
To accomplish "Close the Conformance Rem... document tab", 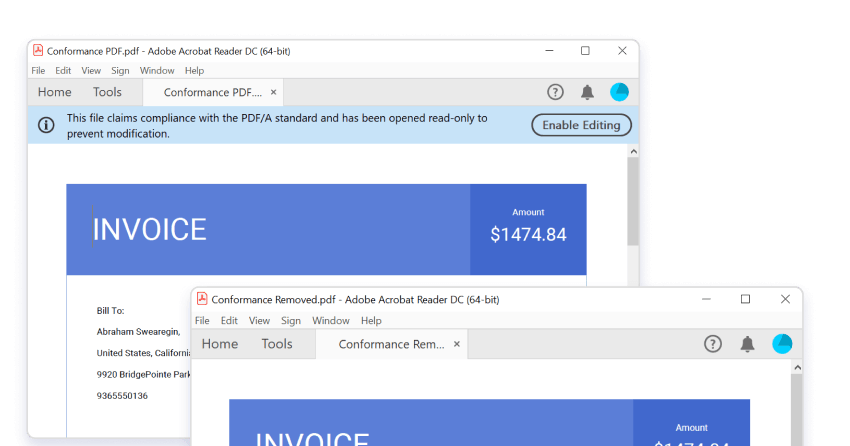I will pos(457,344).
